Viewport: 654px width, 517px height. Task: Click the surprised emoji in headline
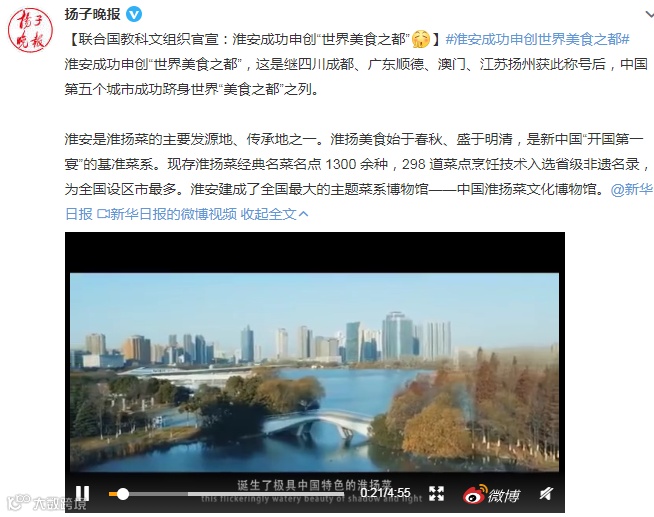[421, 39]
